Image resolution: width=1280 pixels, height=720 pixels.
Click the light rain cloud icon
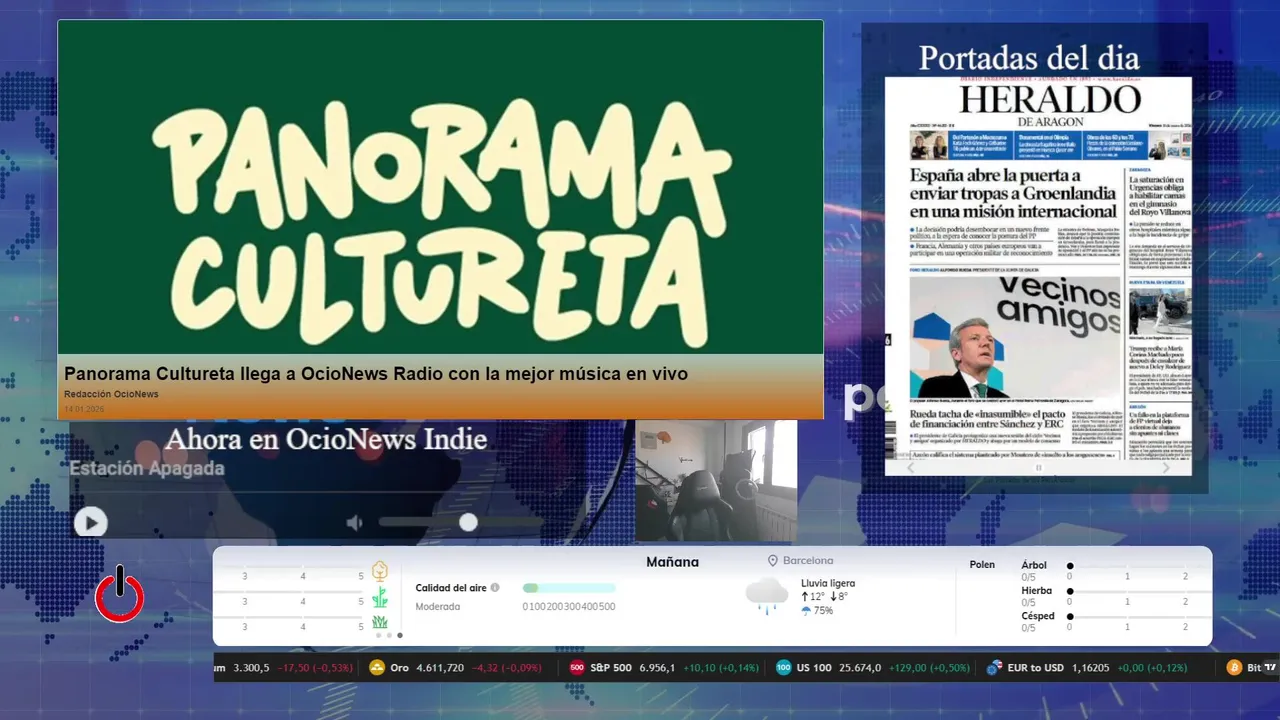click(x=767, y=596)
